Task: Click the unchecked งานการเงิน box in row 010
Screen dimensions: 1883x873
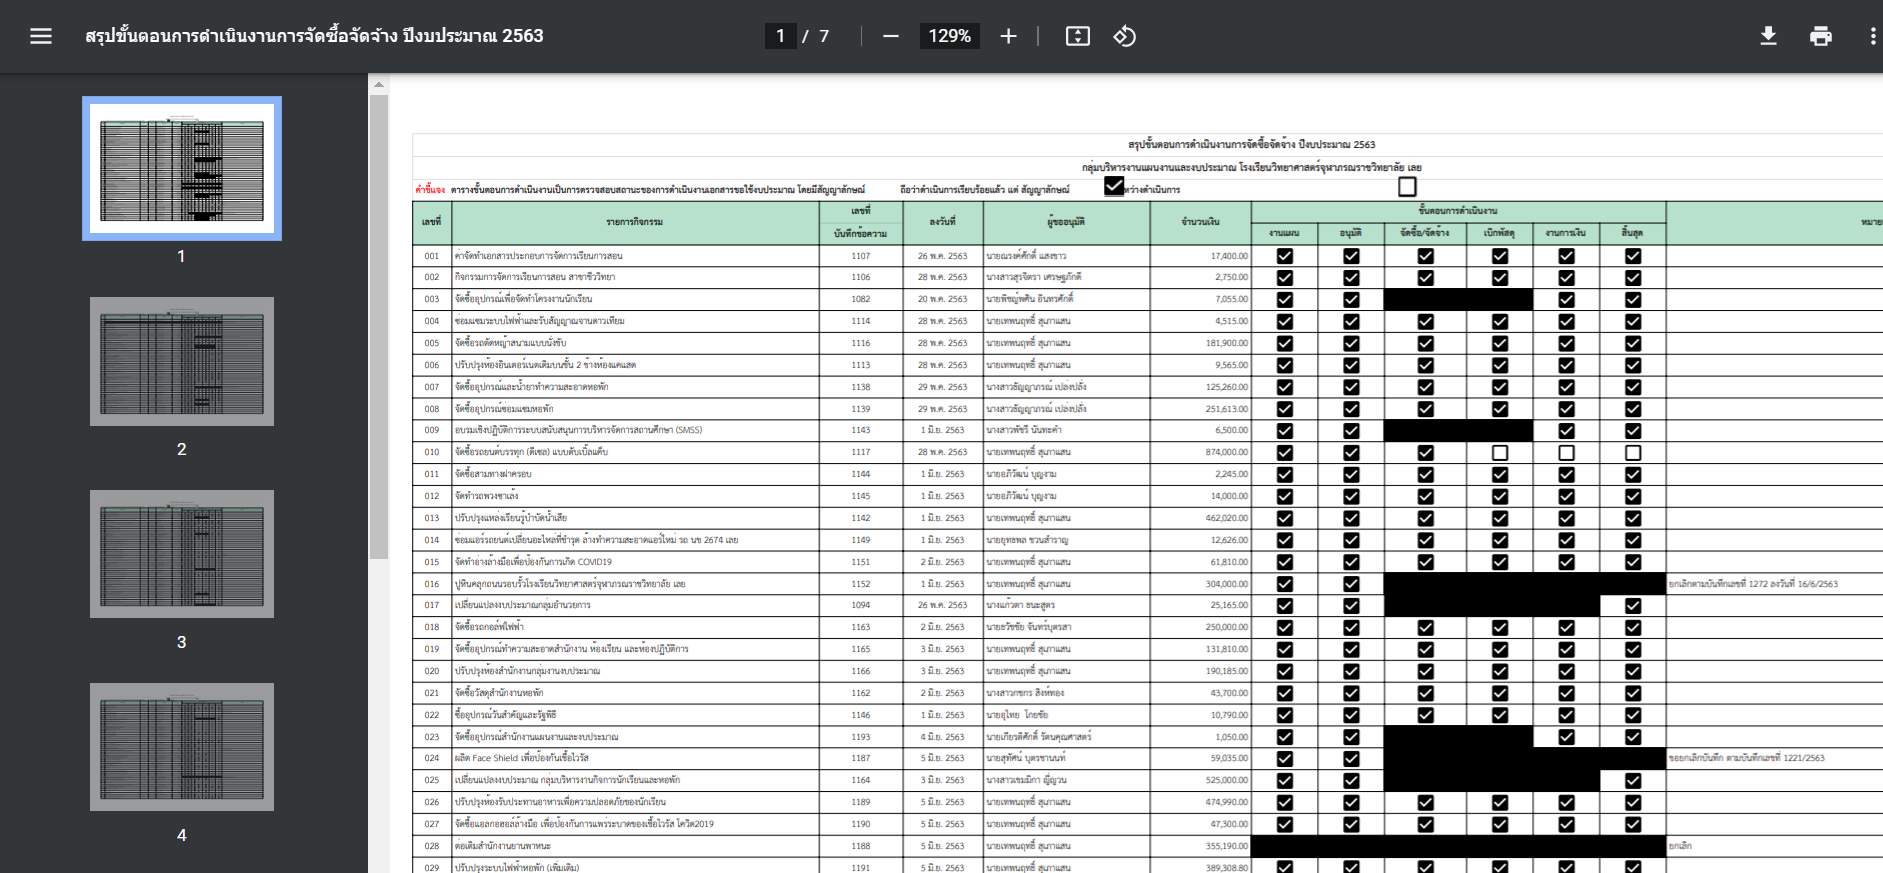Action: tap(1566, 452)
